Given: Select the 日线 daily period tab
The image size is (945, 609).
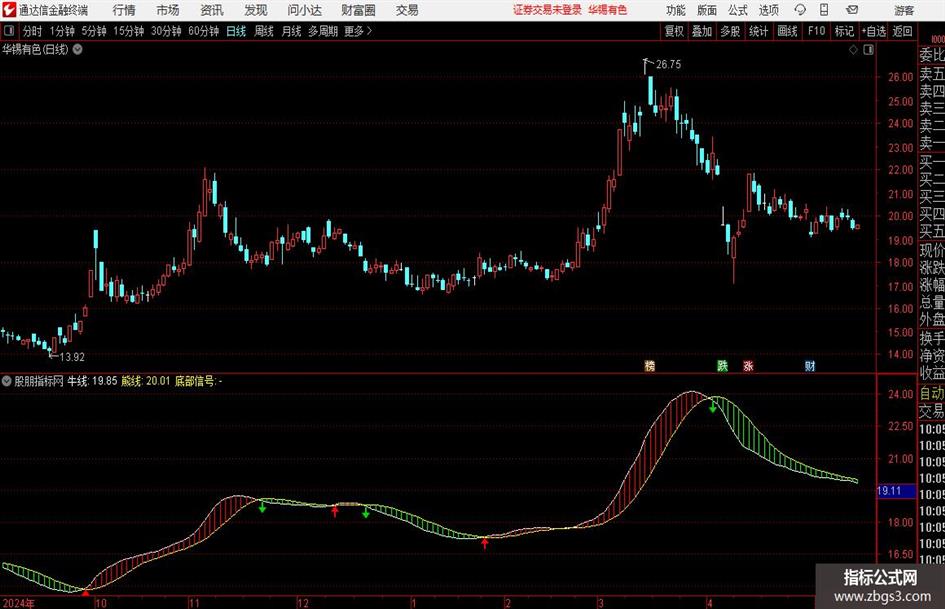Looking at the screenshot, I should click(x=236, y=31).
